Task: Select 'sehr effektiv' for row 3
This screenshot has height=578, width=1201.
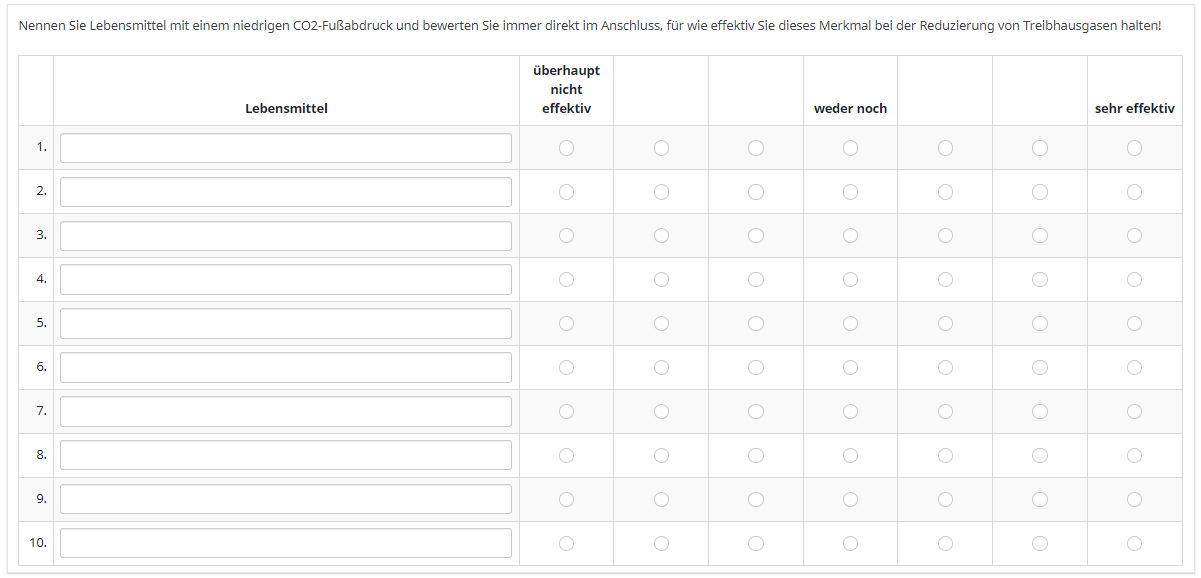Action: (x=1134, y=236)
